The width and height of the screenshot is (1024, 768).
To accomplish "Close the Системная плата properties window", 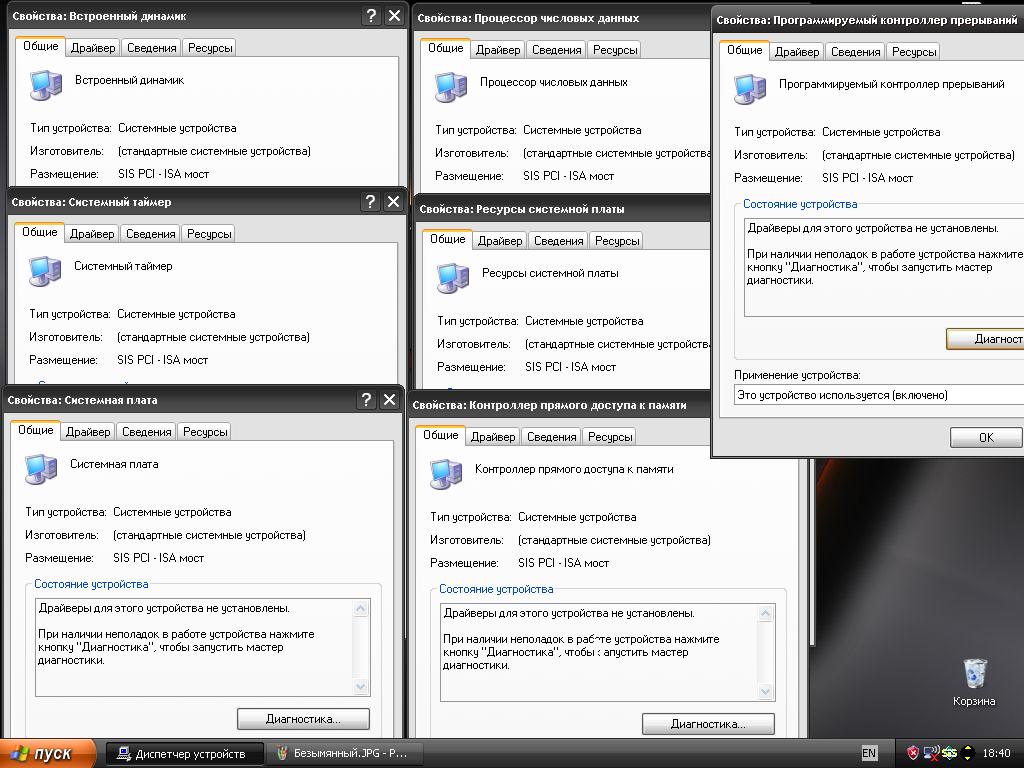I will (389, 400).
